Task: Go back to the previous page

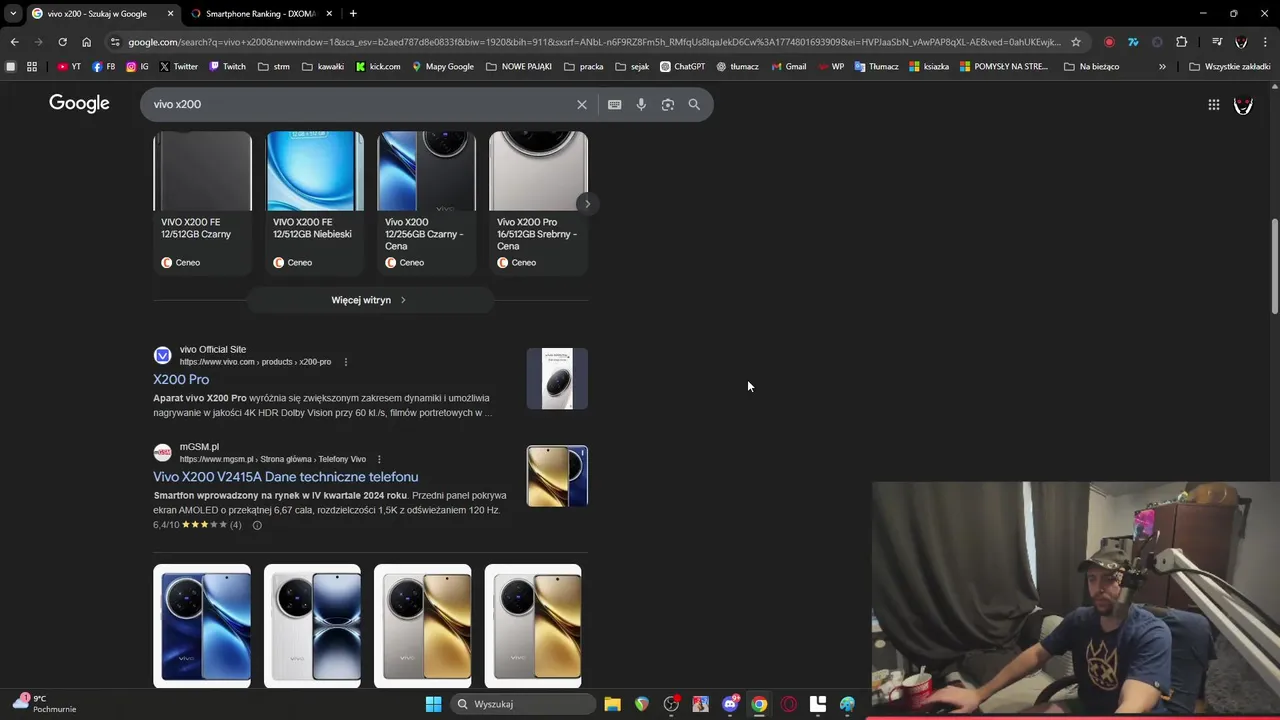Action: [14, 42]
